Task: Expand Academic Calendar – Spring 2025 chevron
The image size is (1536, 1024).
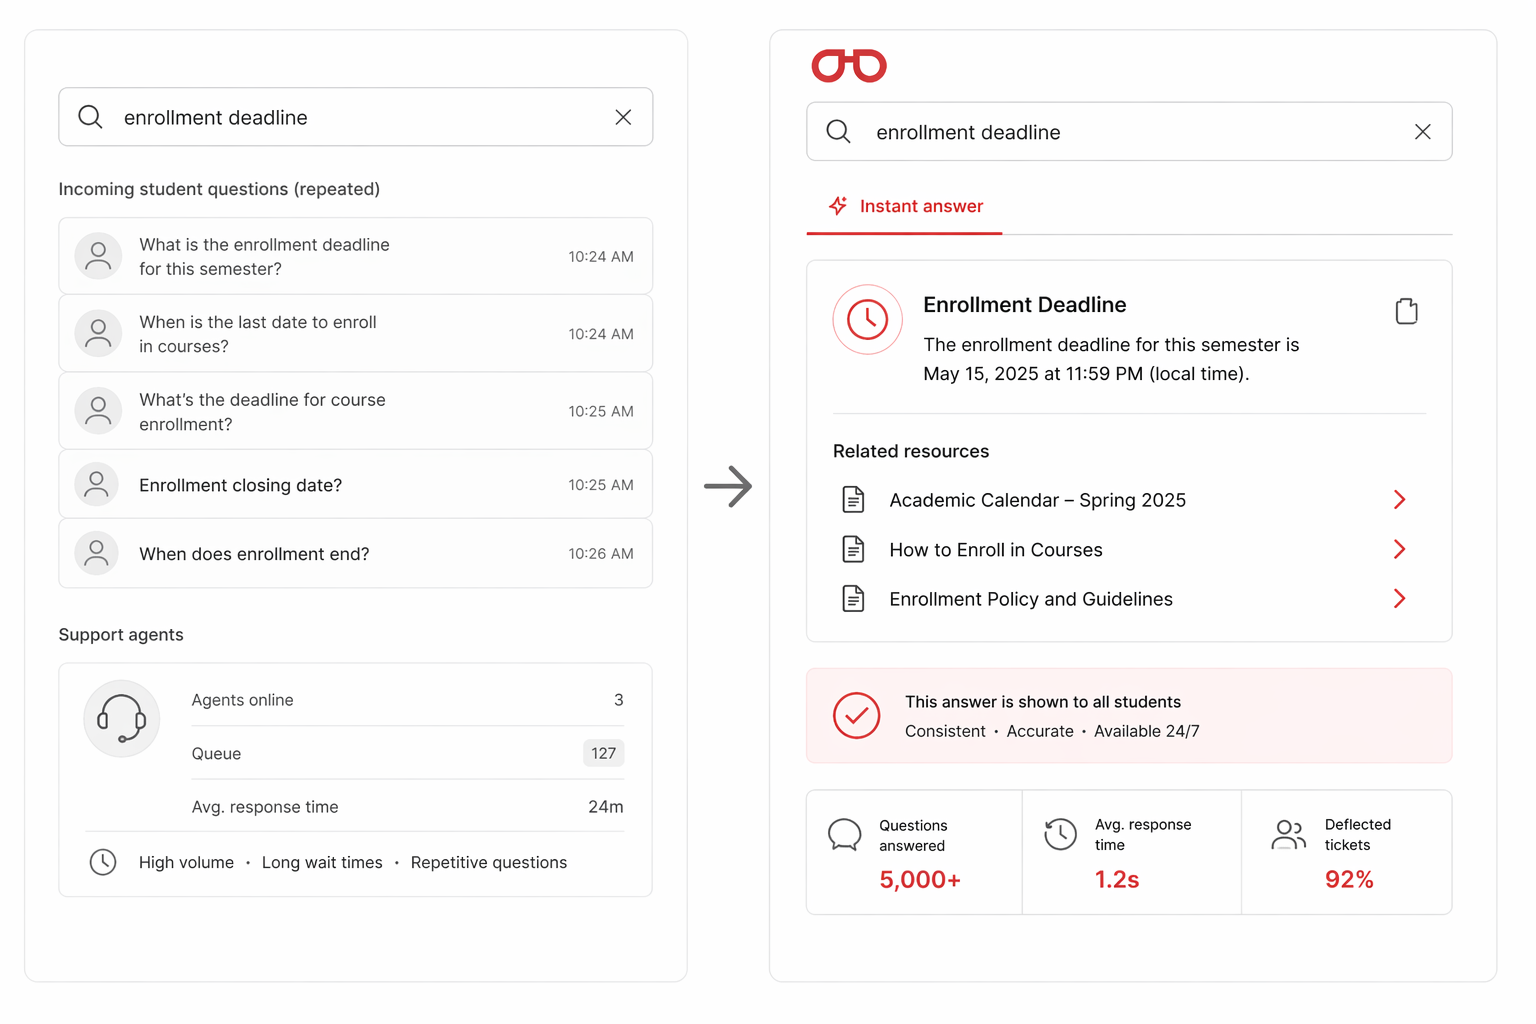Action: (1400, 500)
